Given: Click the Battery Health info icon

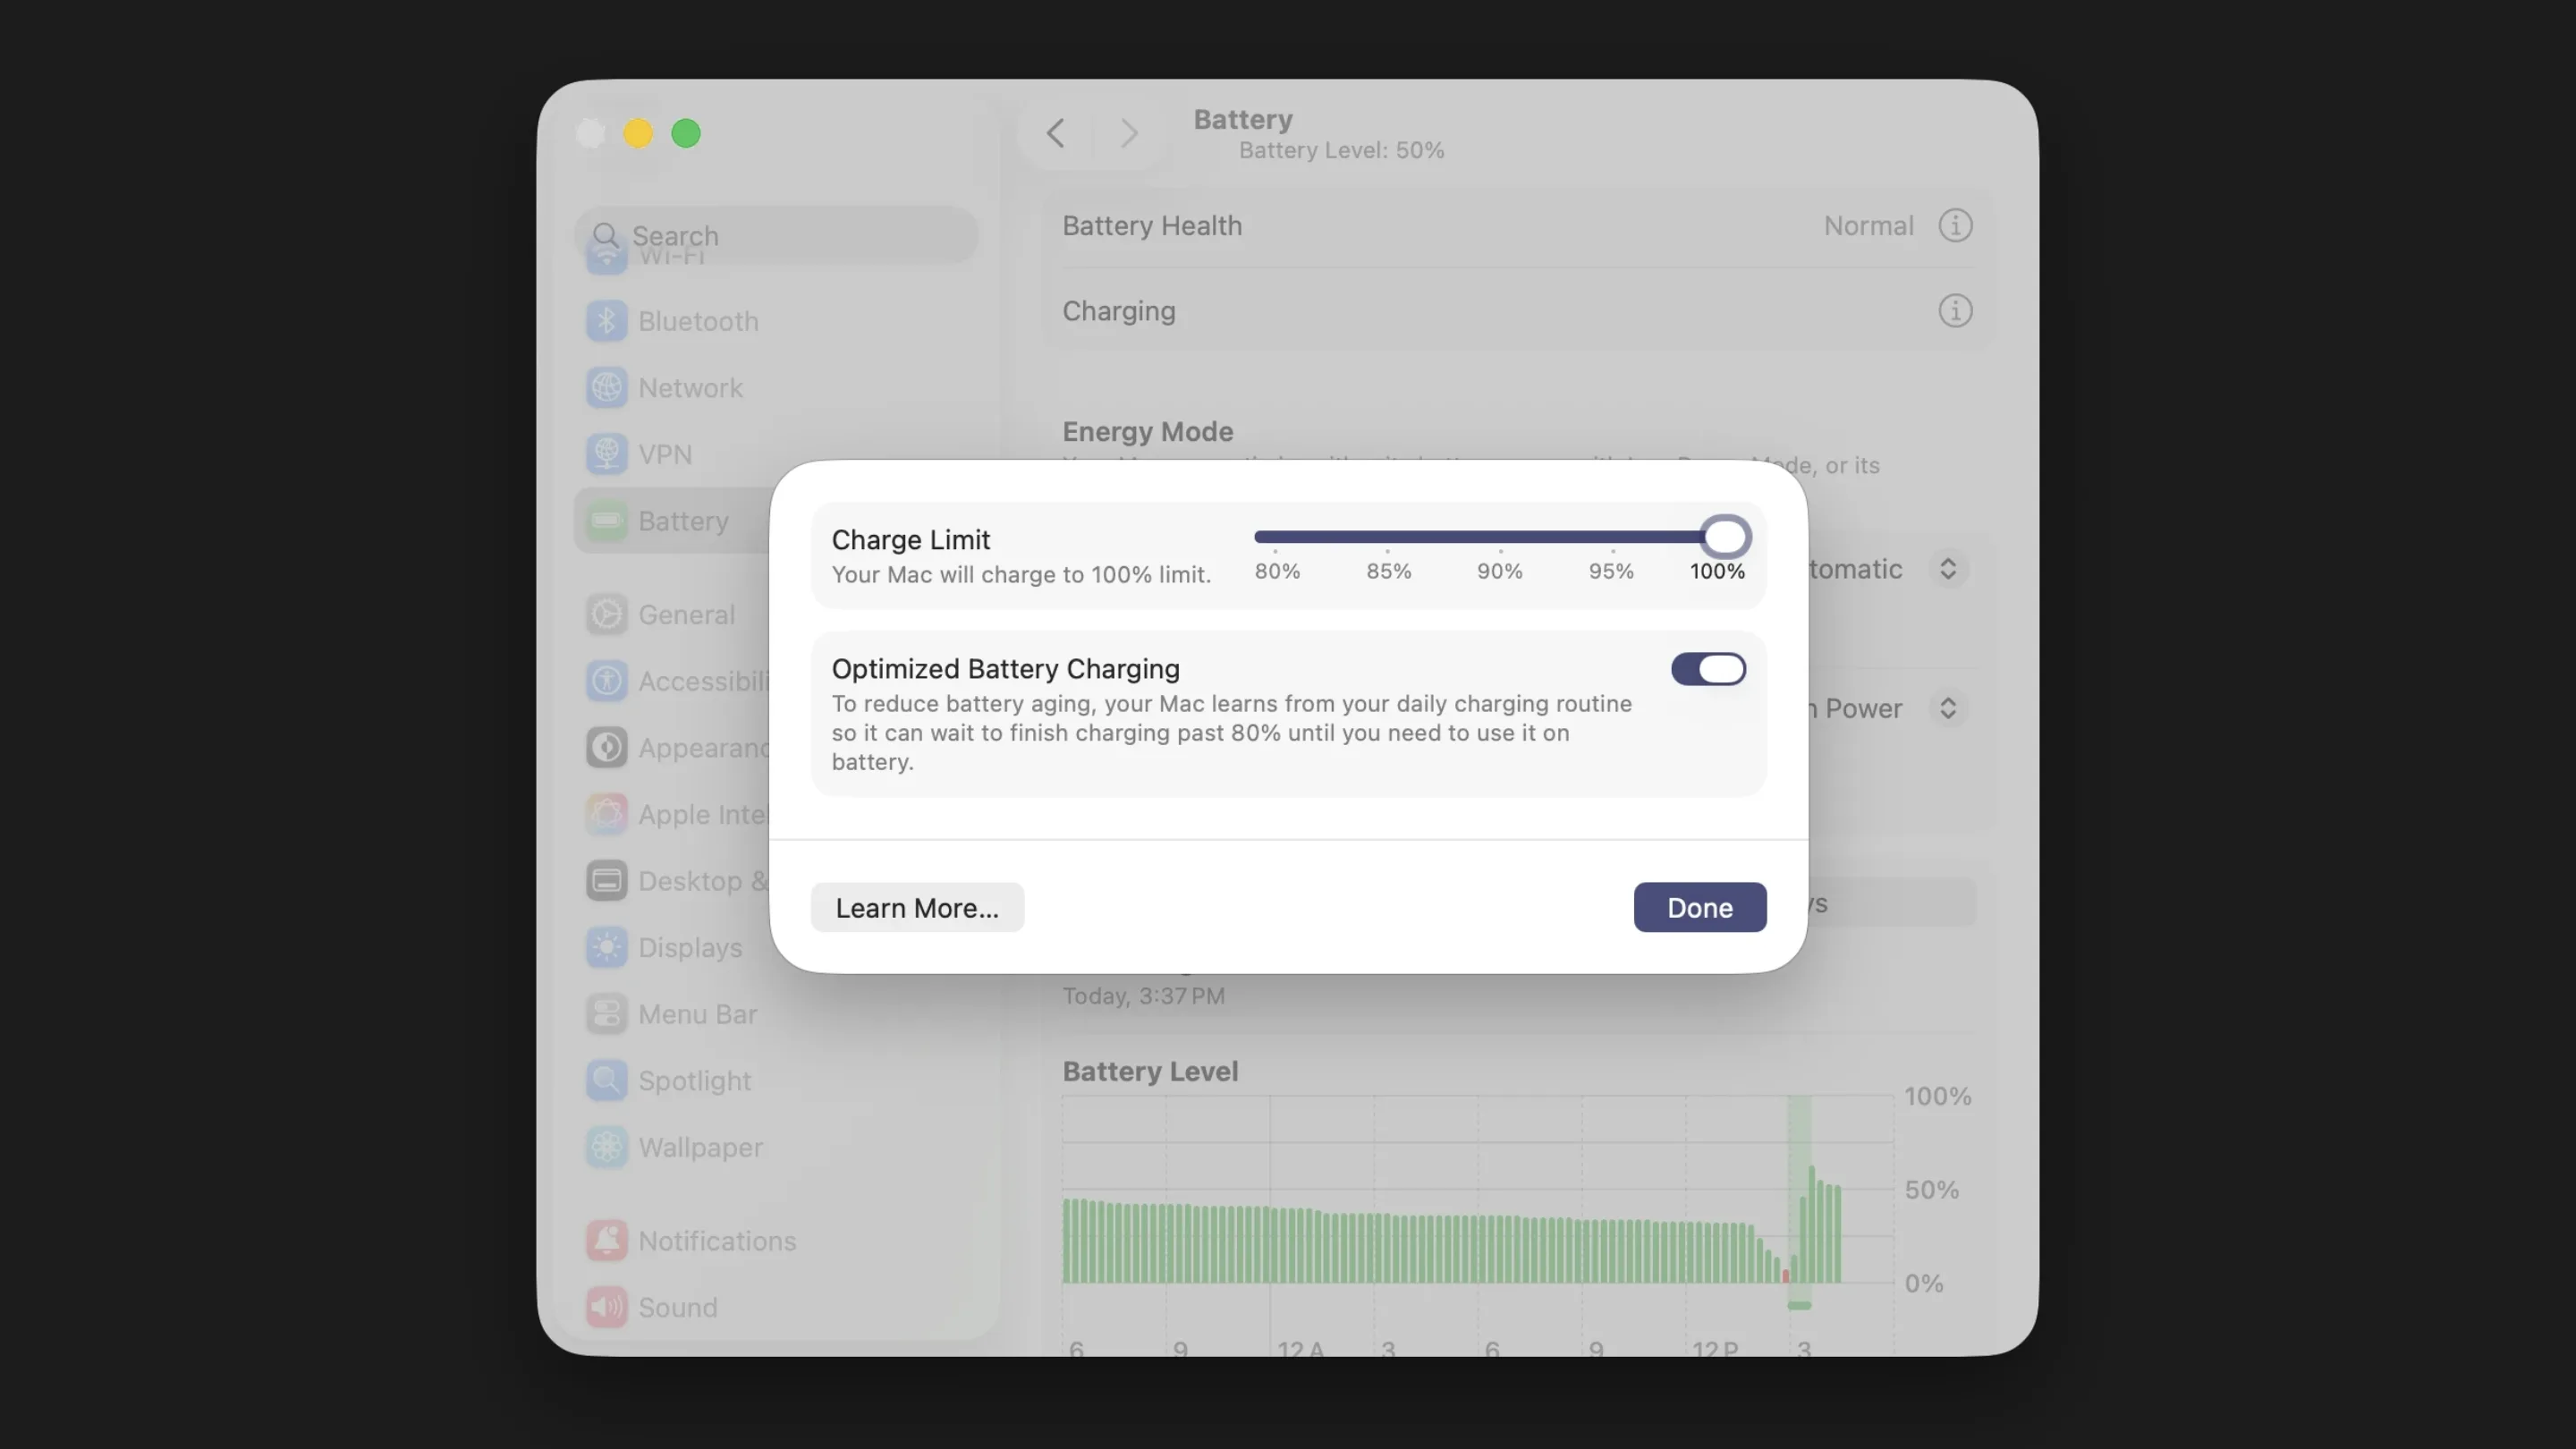Looking at the screenshot, I should point(1955,225).
